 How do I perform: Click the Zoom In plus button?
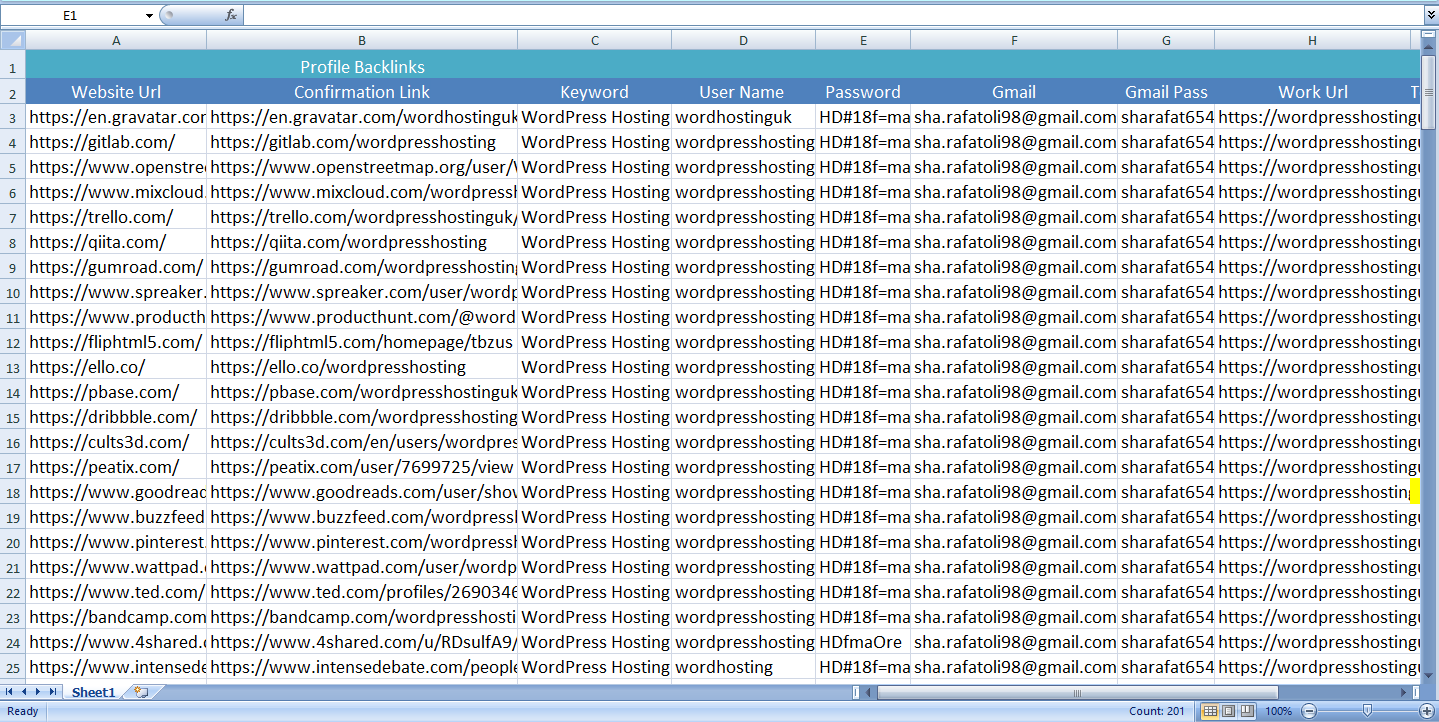click(1426, 711)
